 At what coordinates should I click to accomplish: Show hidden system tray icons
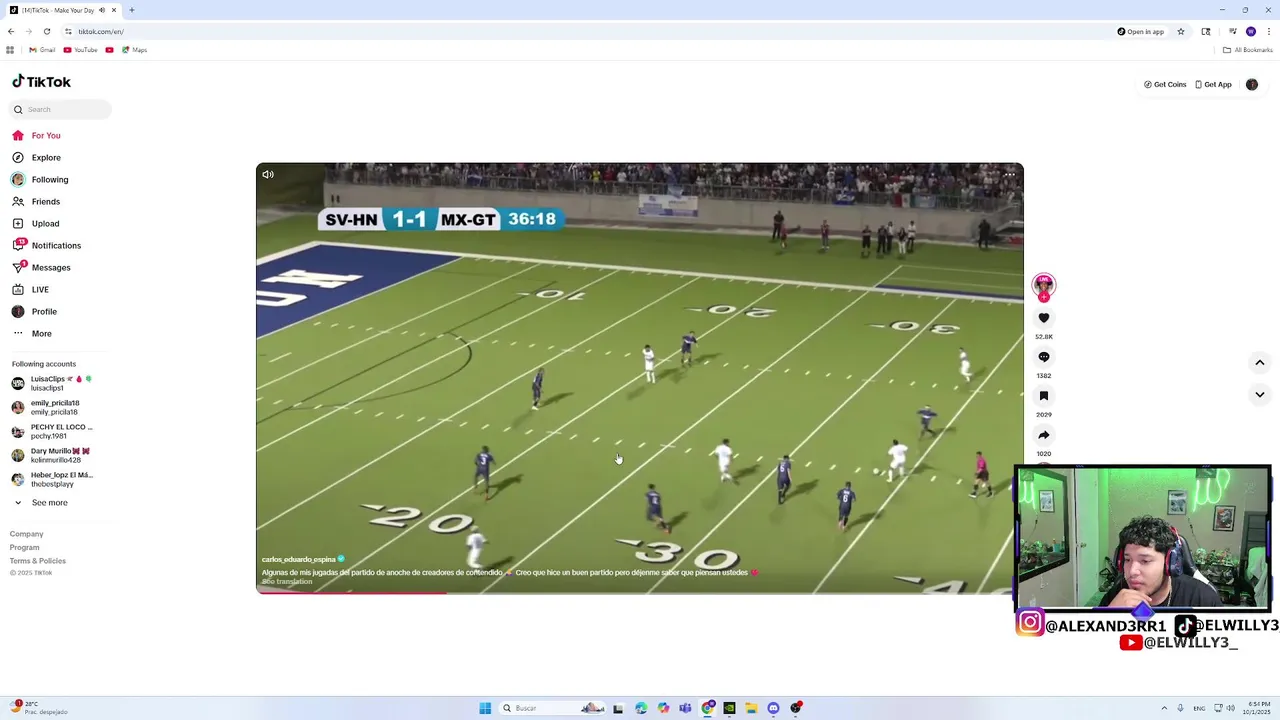point(1165,708)
